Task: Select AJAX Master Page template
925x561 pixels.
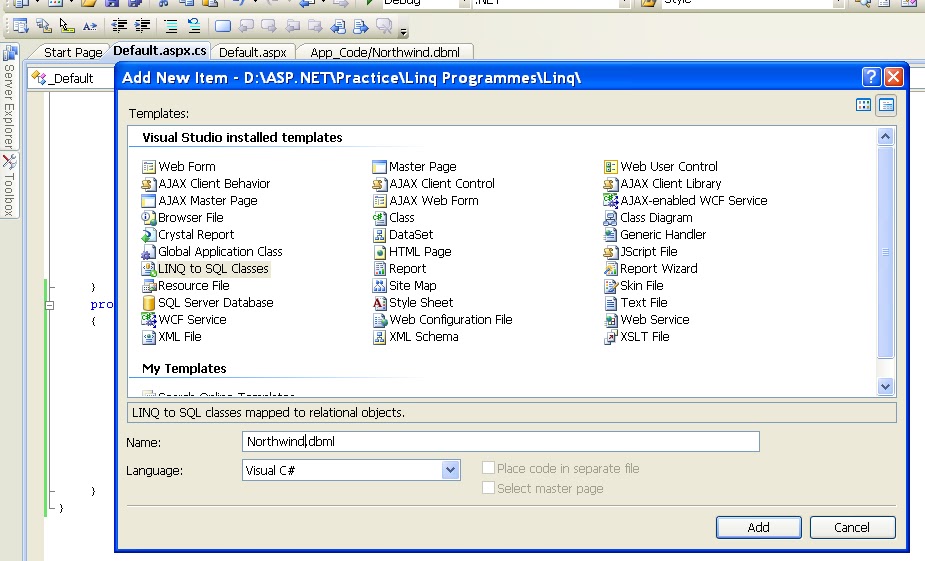Action: [199, 201]
